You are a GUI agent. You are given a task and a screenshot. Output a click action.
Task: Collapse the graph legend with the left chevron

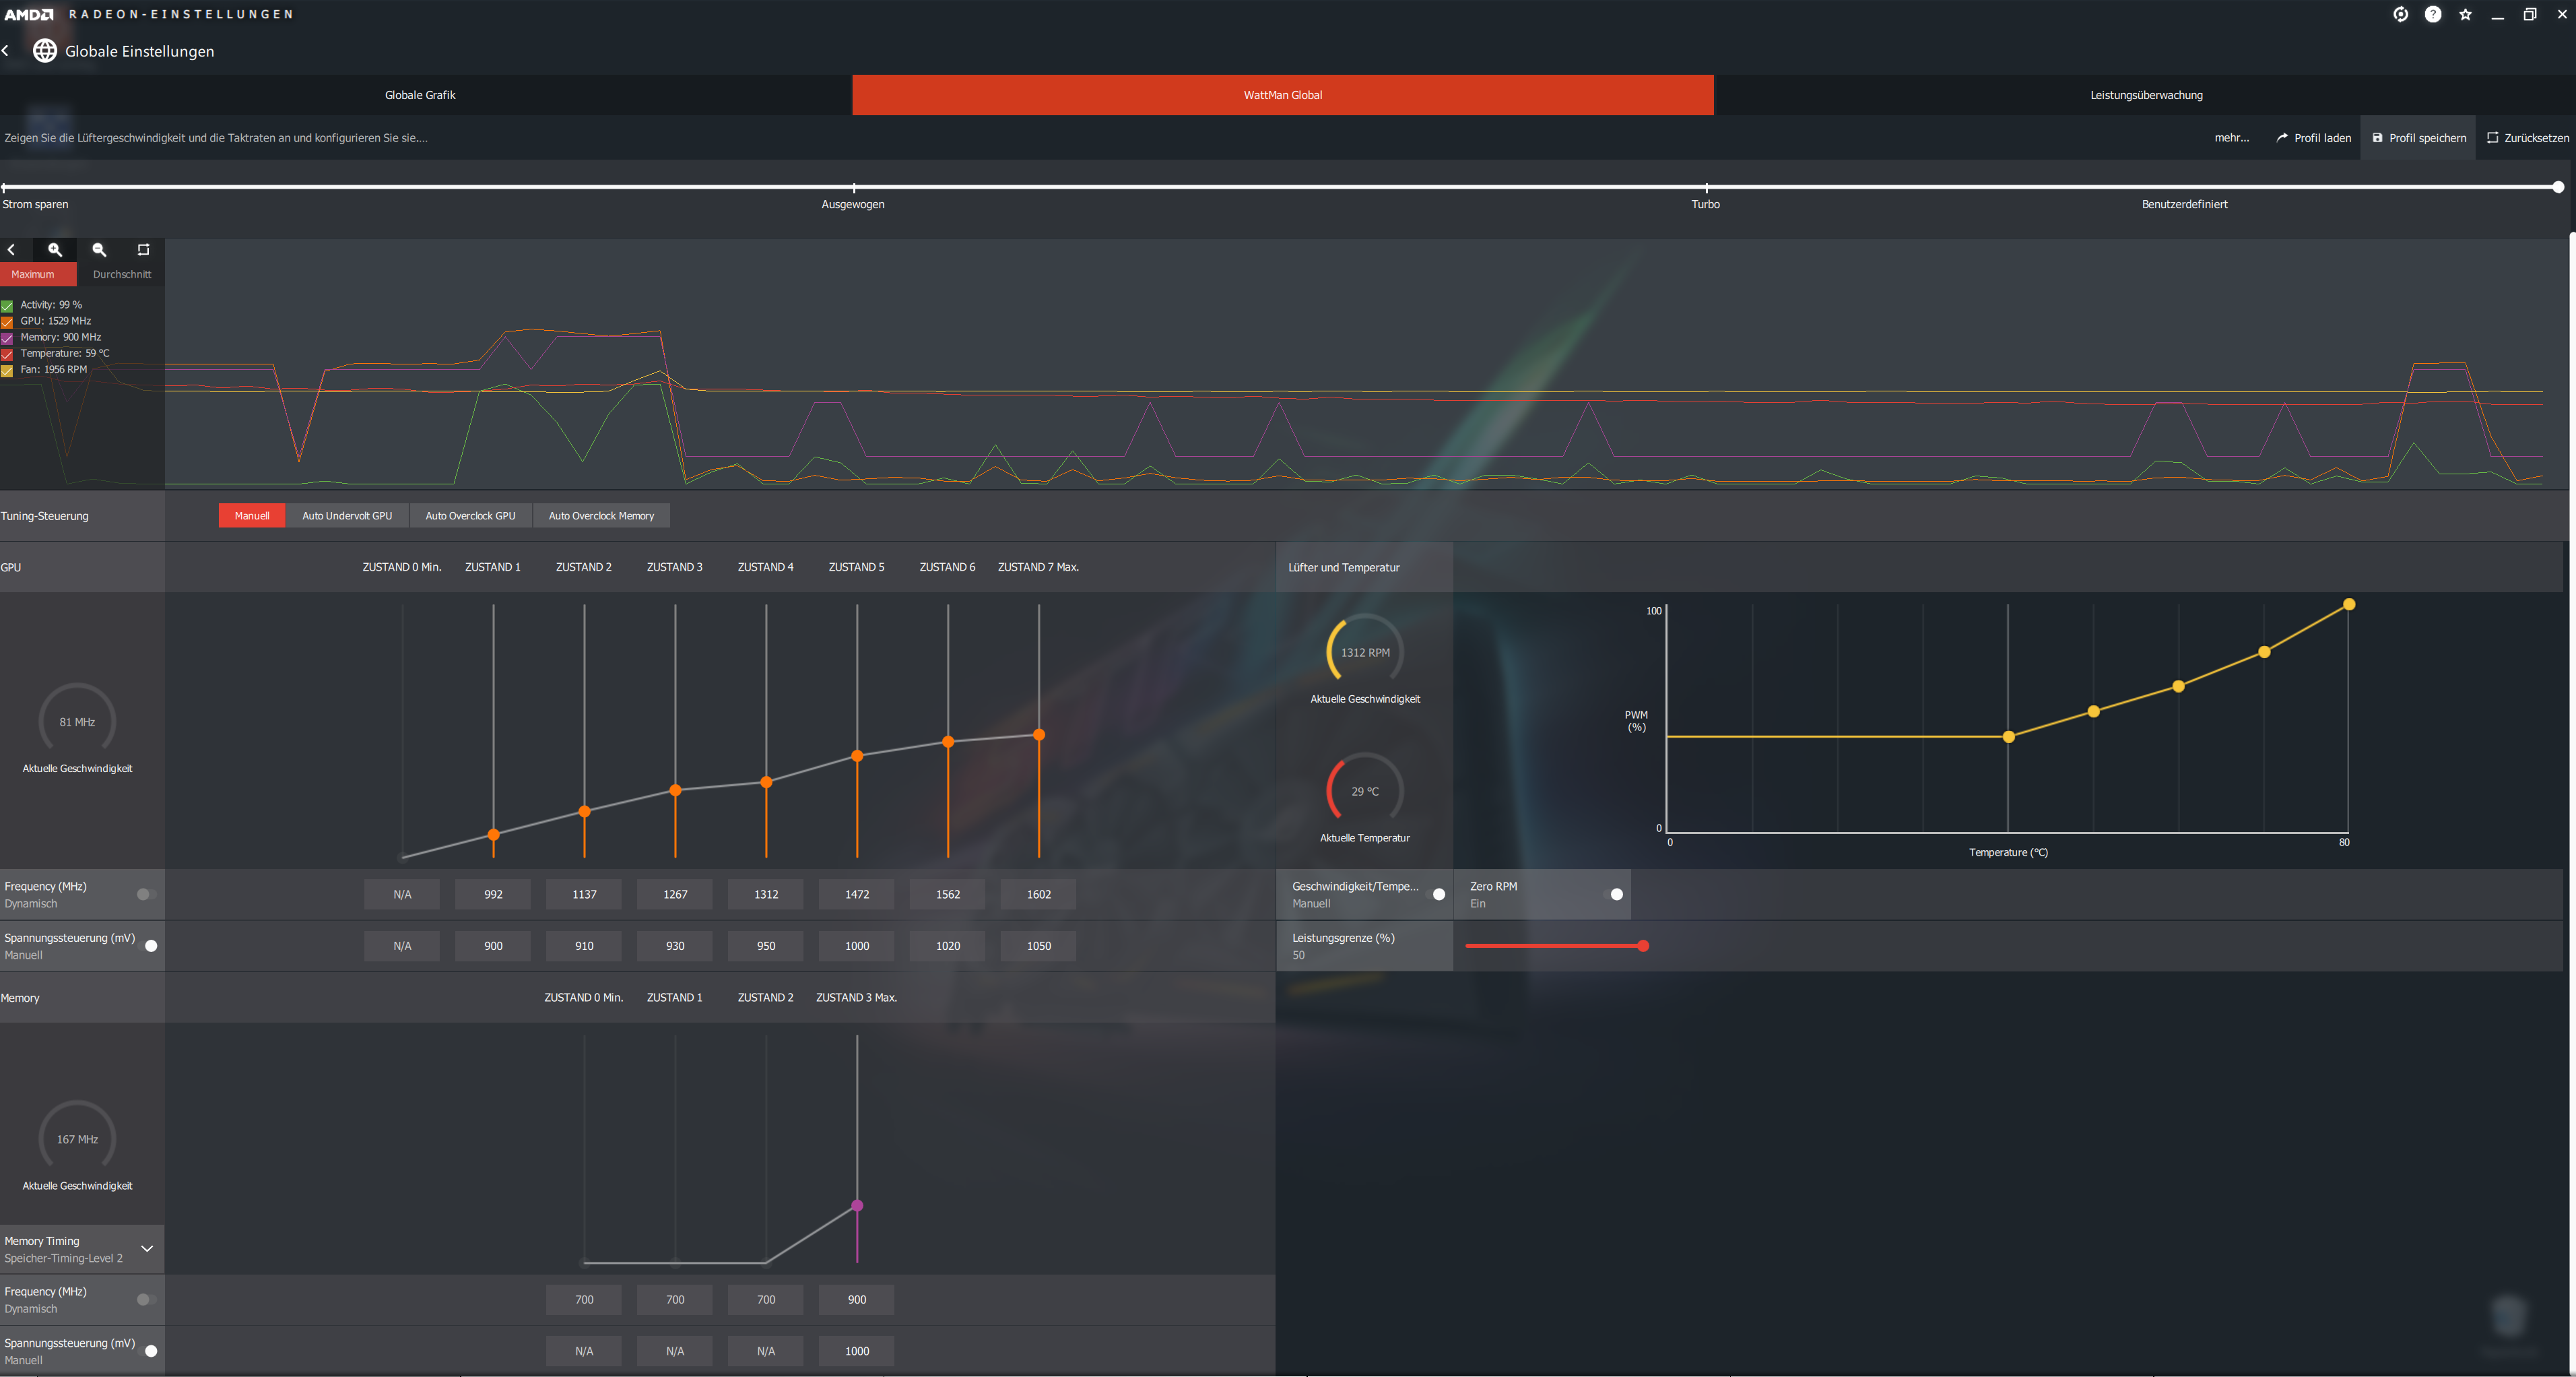click(x=11, y=250)
